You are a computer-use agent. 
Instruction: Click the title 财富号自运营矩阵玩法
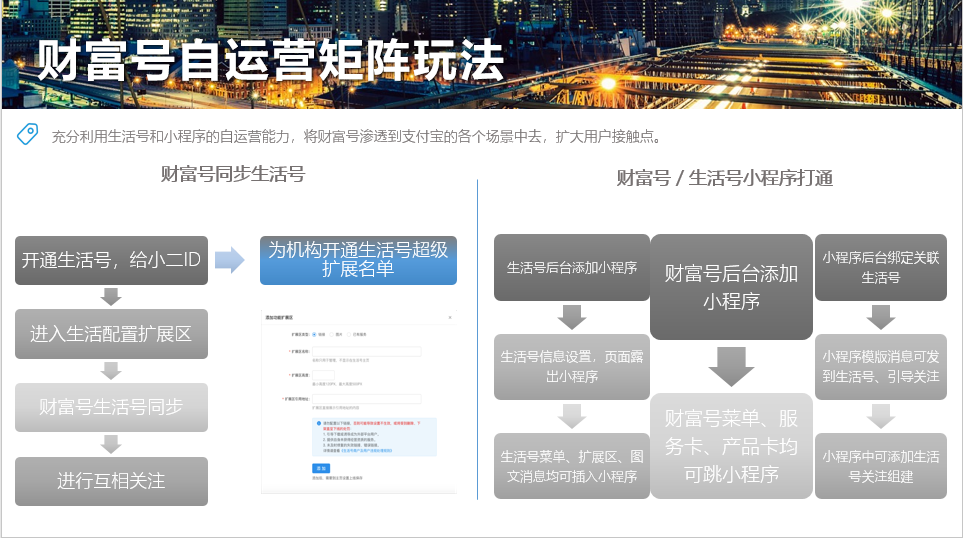click(270, 60)
